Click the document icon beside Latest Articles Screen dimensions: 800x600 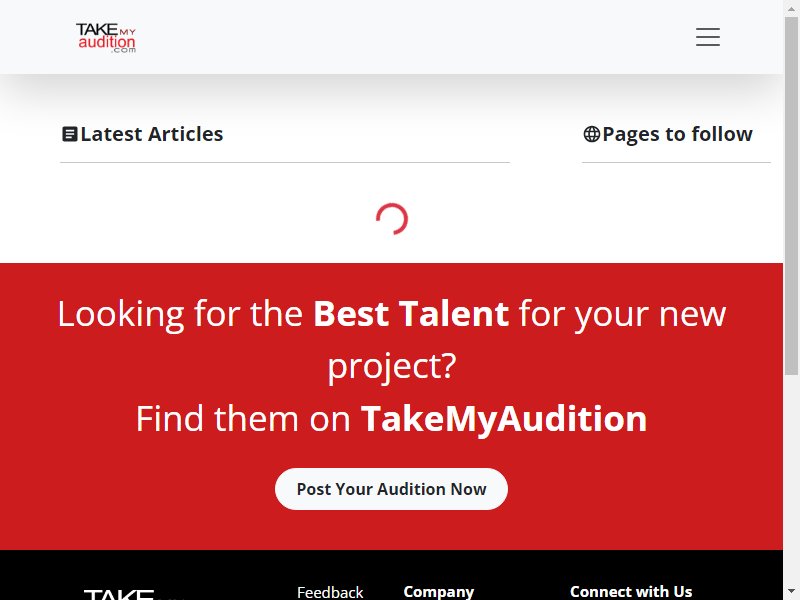coord(69,134)
